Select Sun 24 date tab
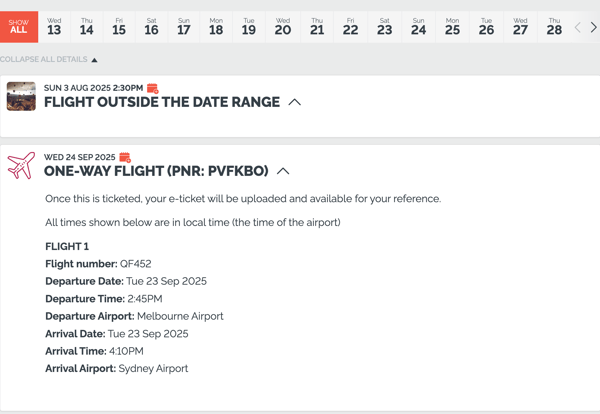Screen dimensions: 600x414 [418, 27]
